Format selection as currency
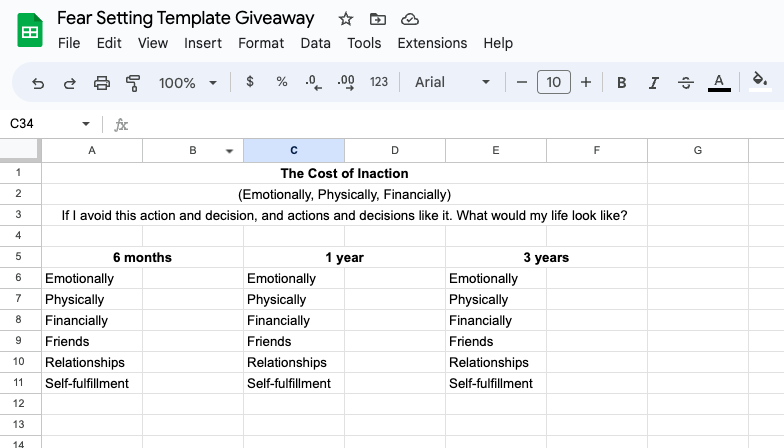The width and height of the screenshot is (784, 448). pos(249,83)
